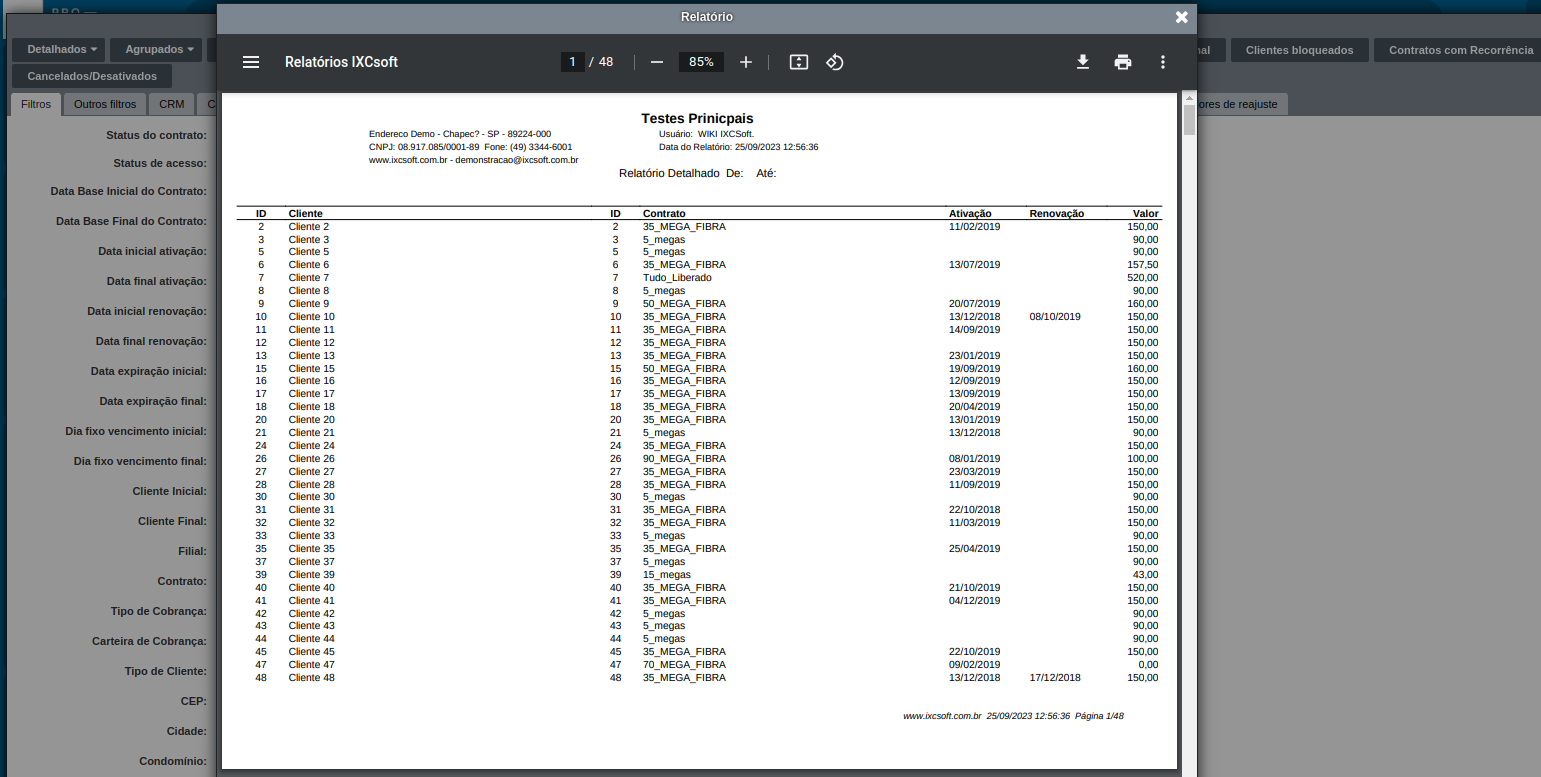Click the Cliente column header
The width and height of the screenshot is (1541, 777).
(306, 214)
